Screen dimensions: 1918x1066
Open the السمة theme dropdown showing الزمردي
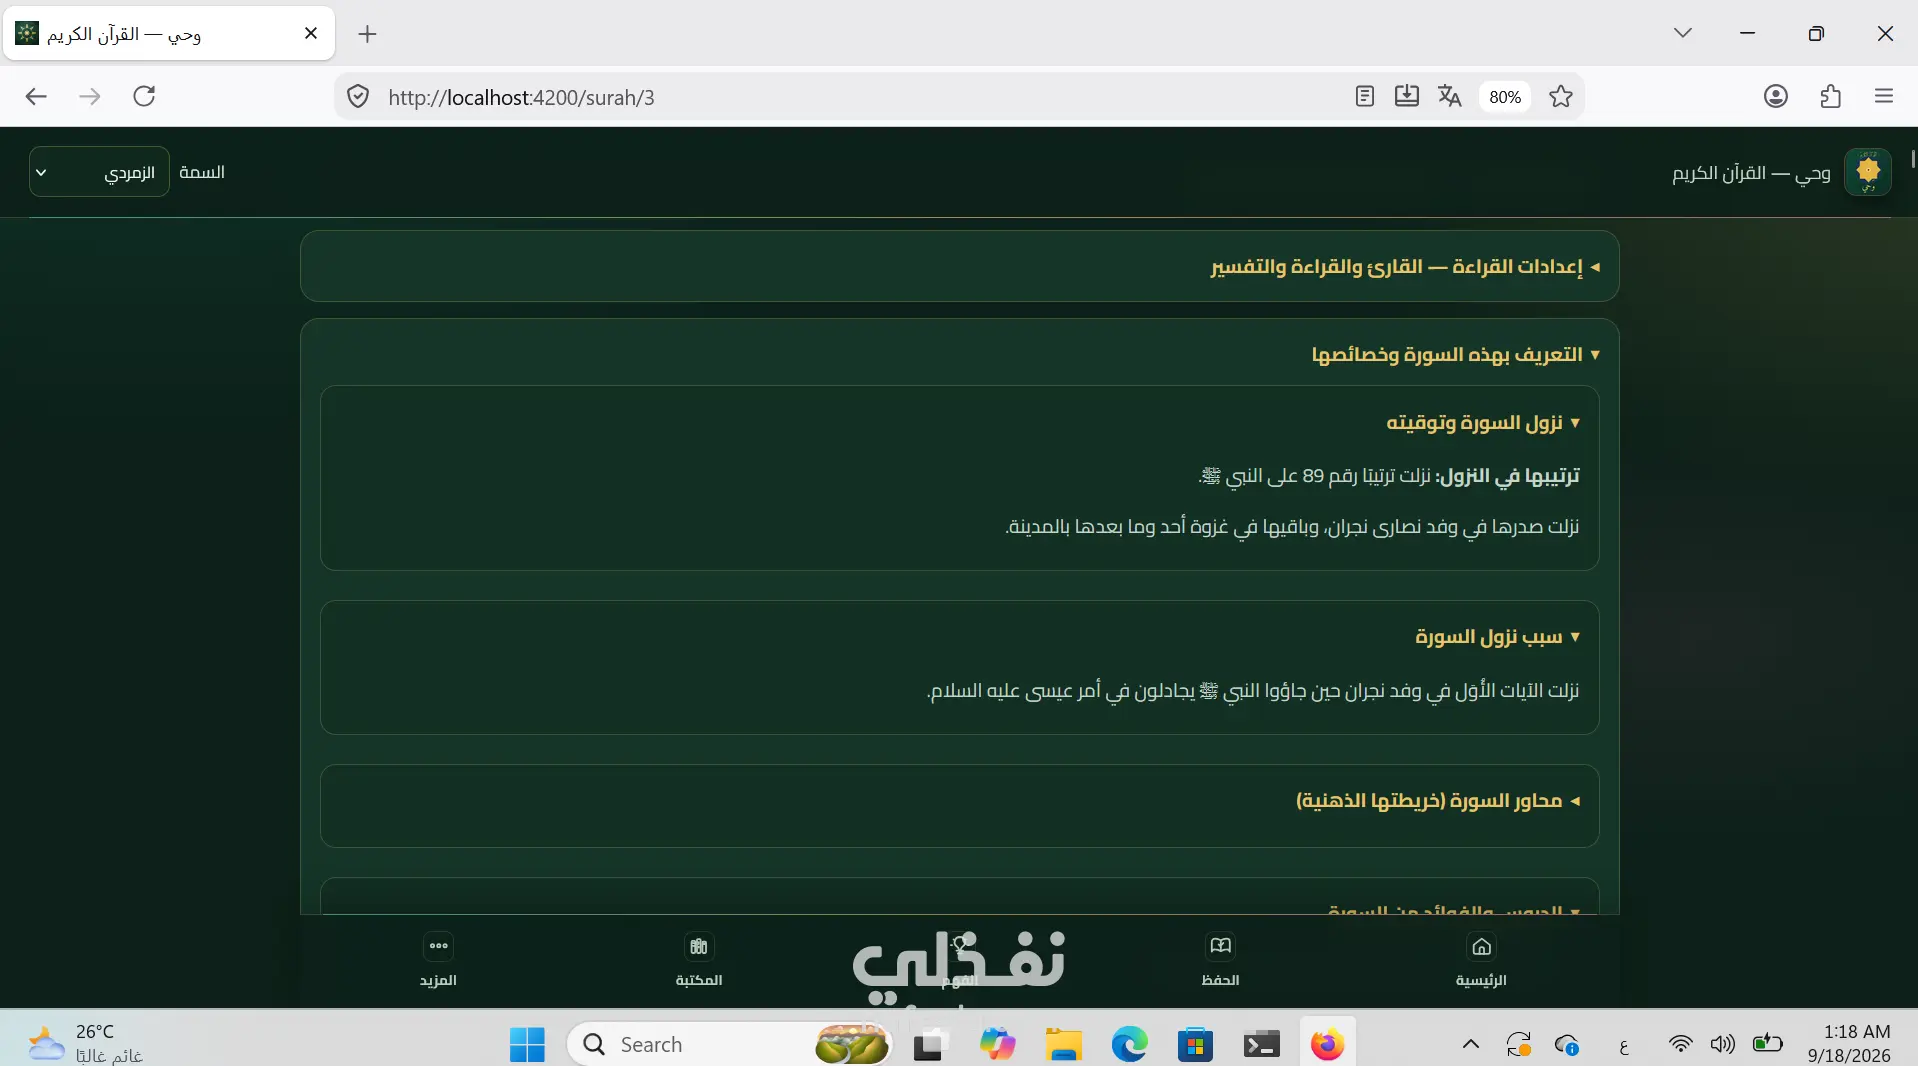[x=99, y=172]
